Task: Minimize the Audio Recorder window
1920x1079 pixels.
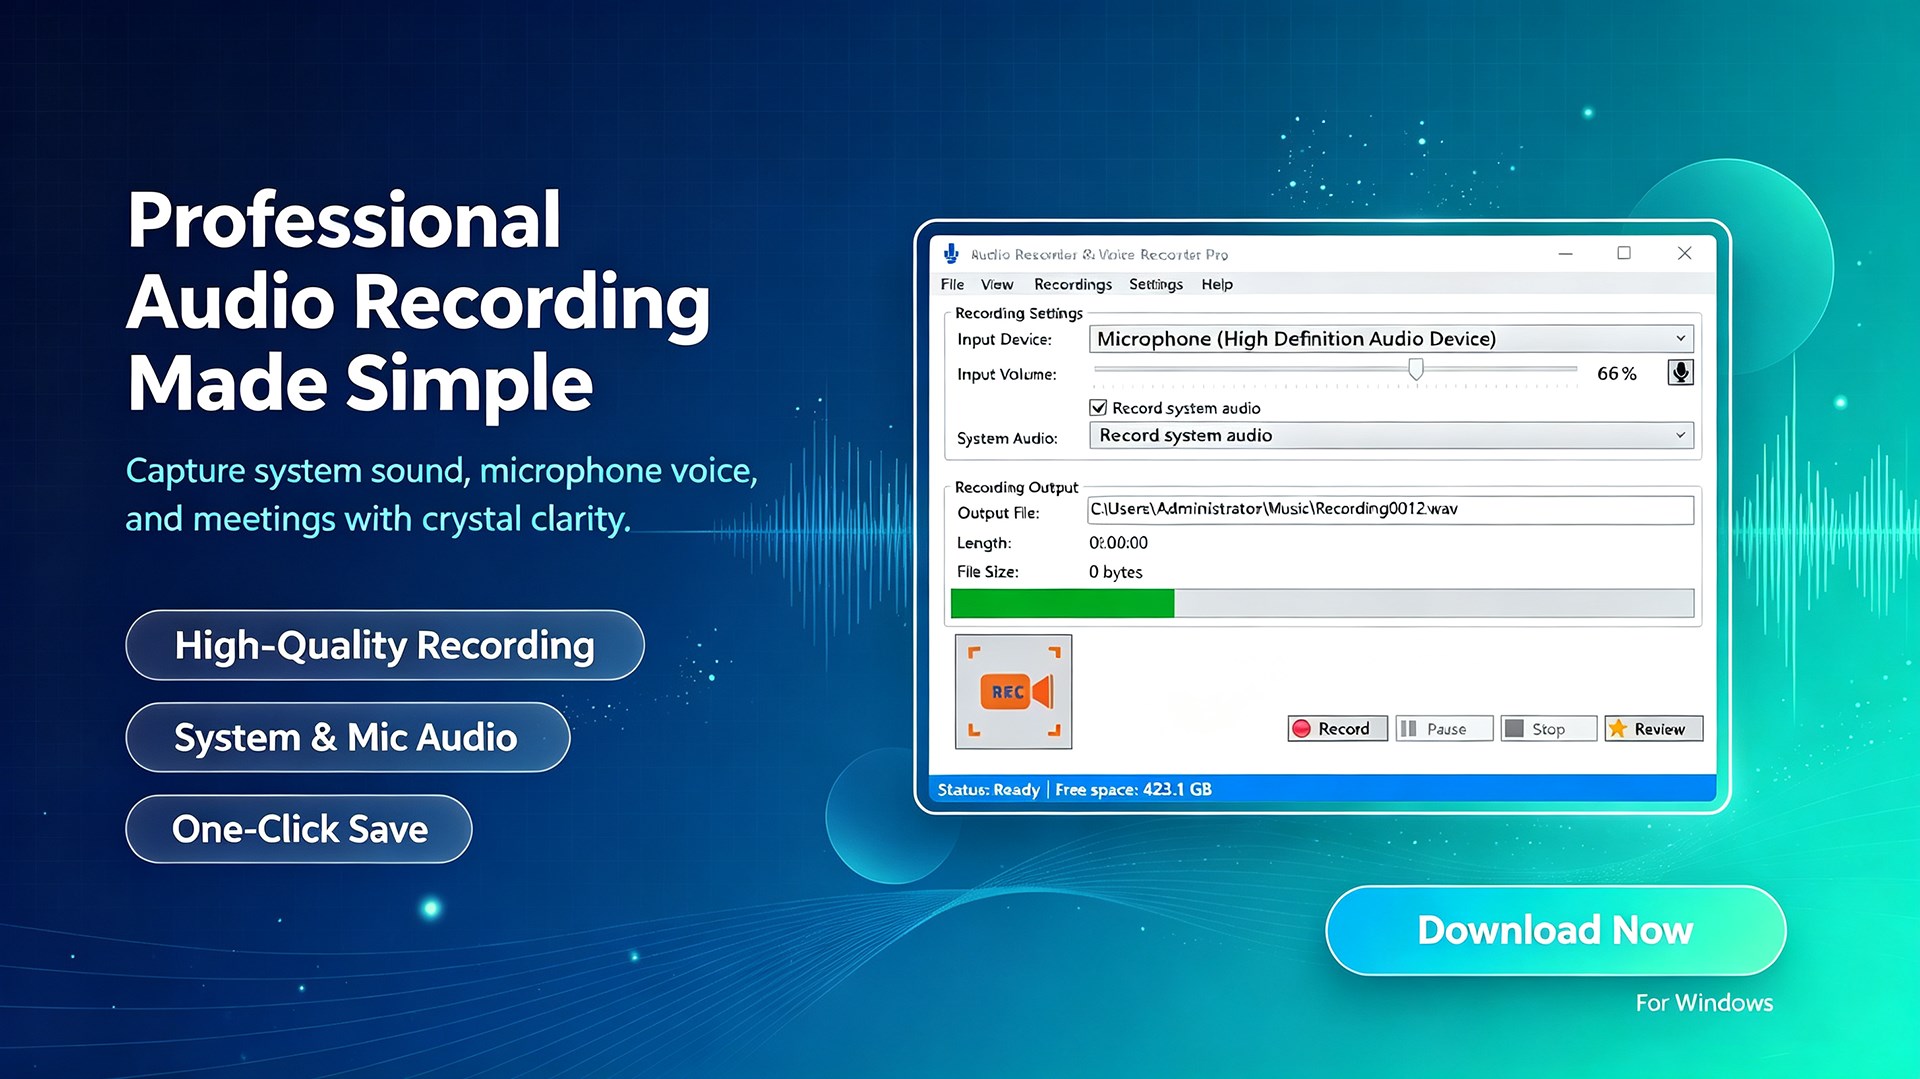Action: coord(1565,254)
